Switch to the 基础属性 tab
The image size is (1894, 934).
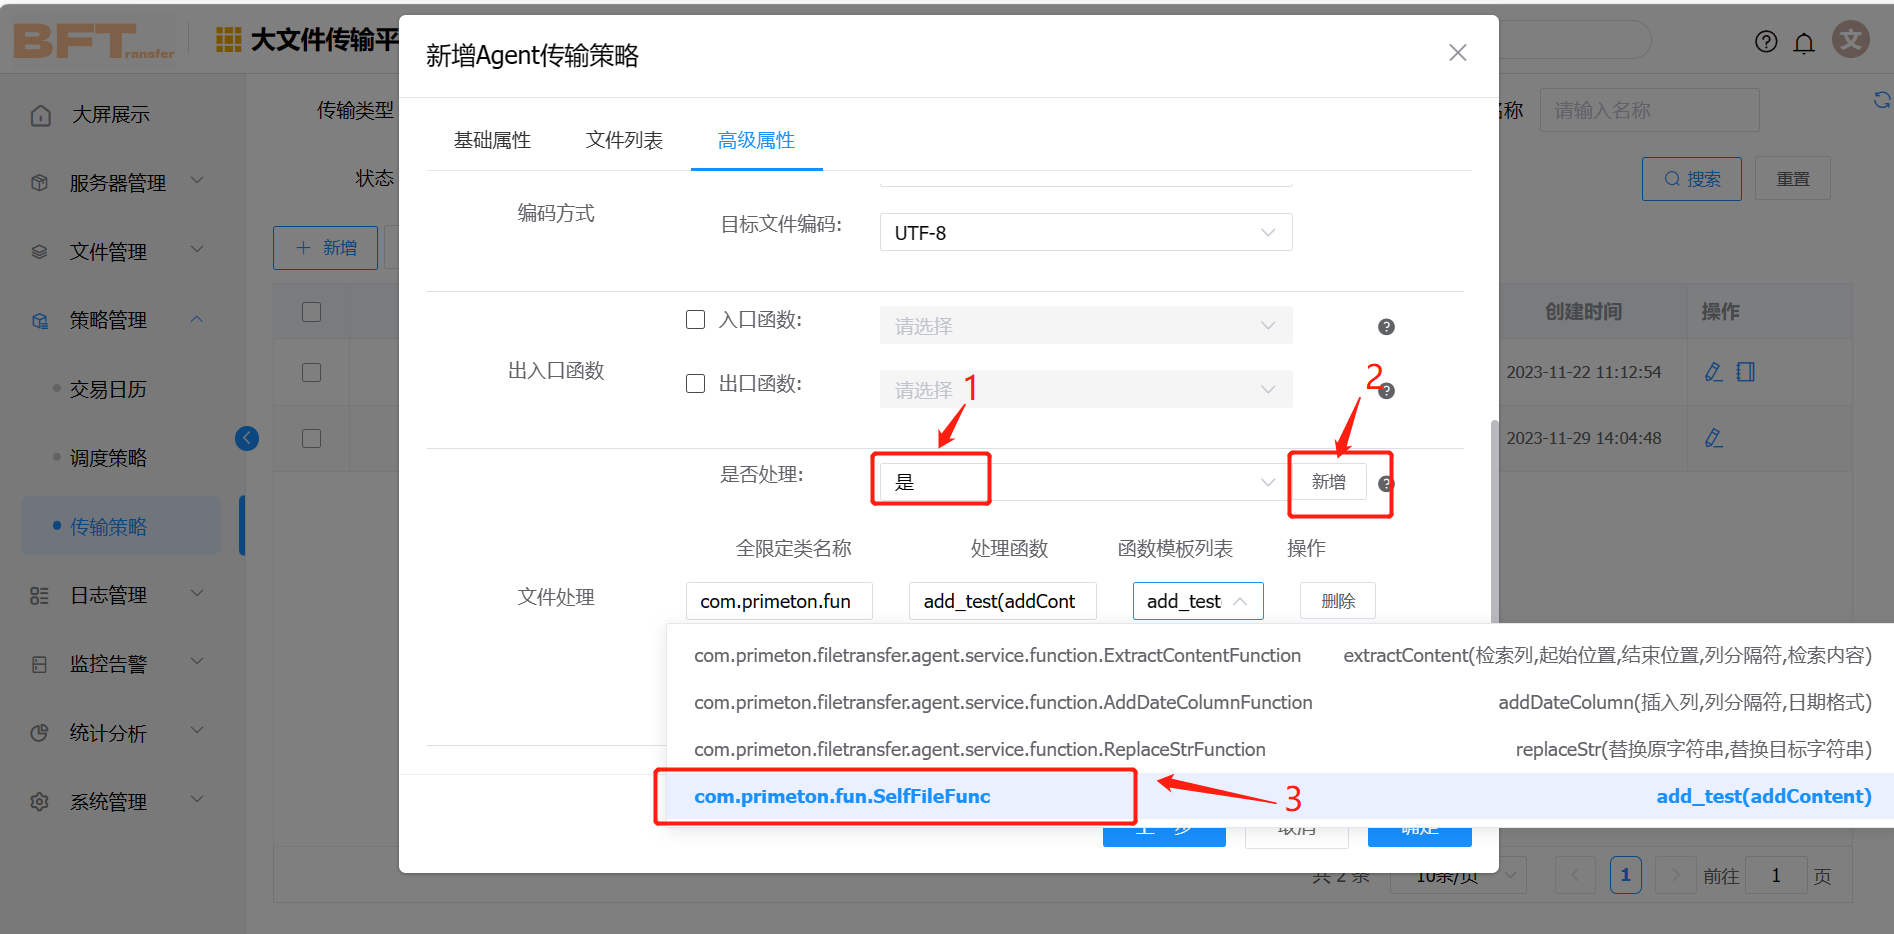point(494,140)
